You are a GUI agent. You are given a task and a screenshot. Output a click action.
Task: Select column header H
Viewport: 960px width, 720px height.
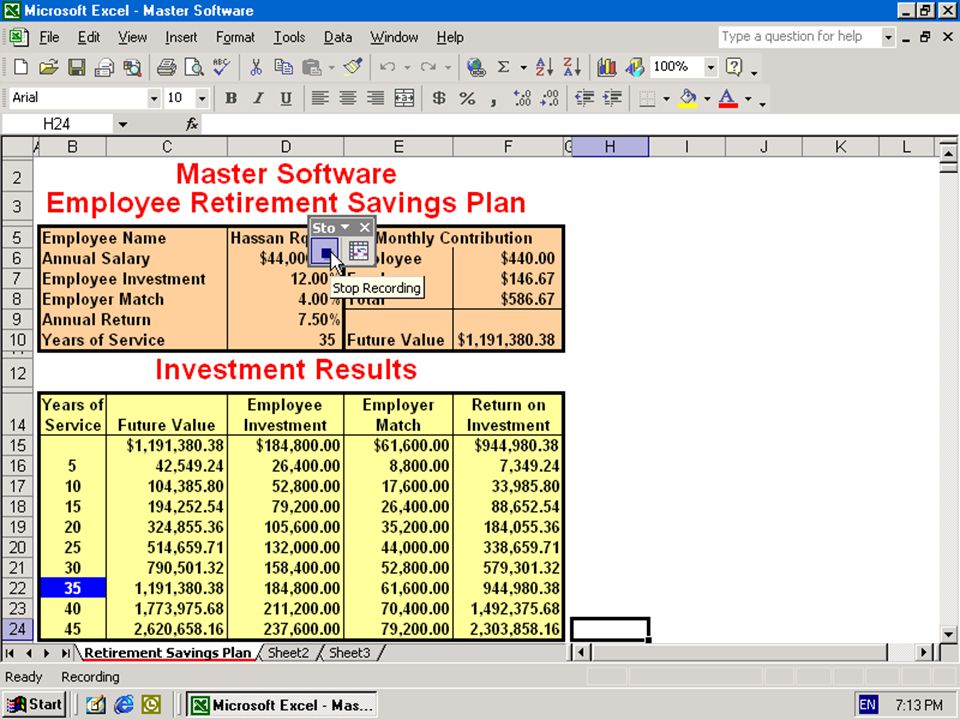click(x=610, y=147)
